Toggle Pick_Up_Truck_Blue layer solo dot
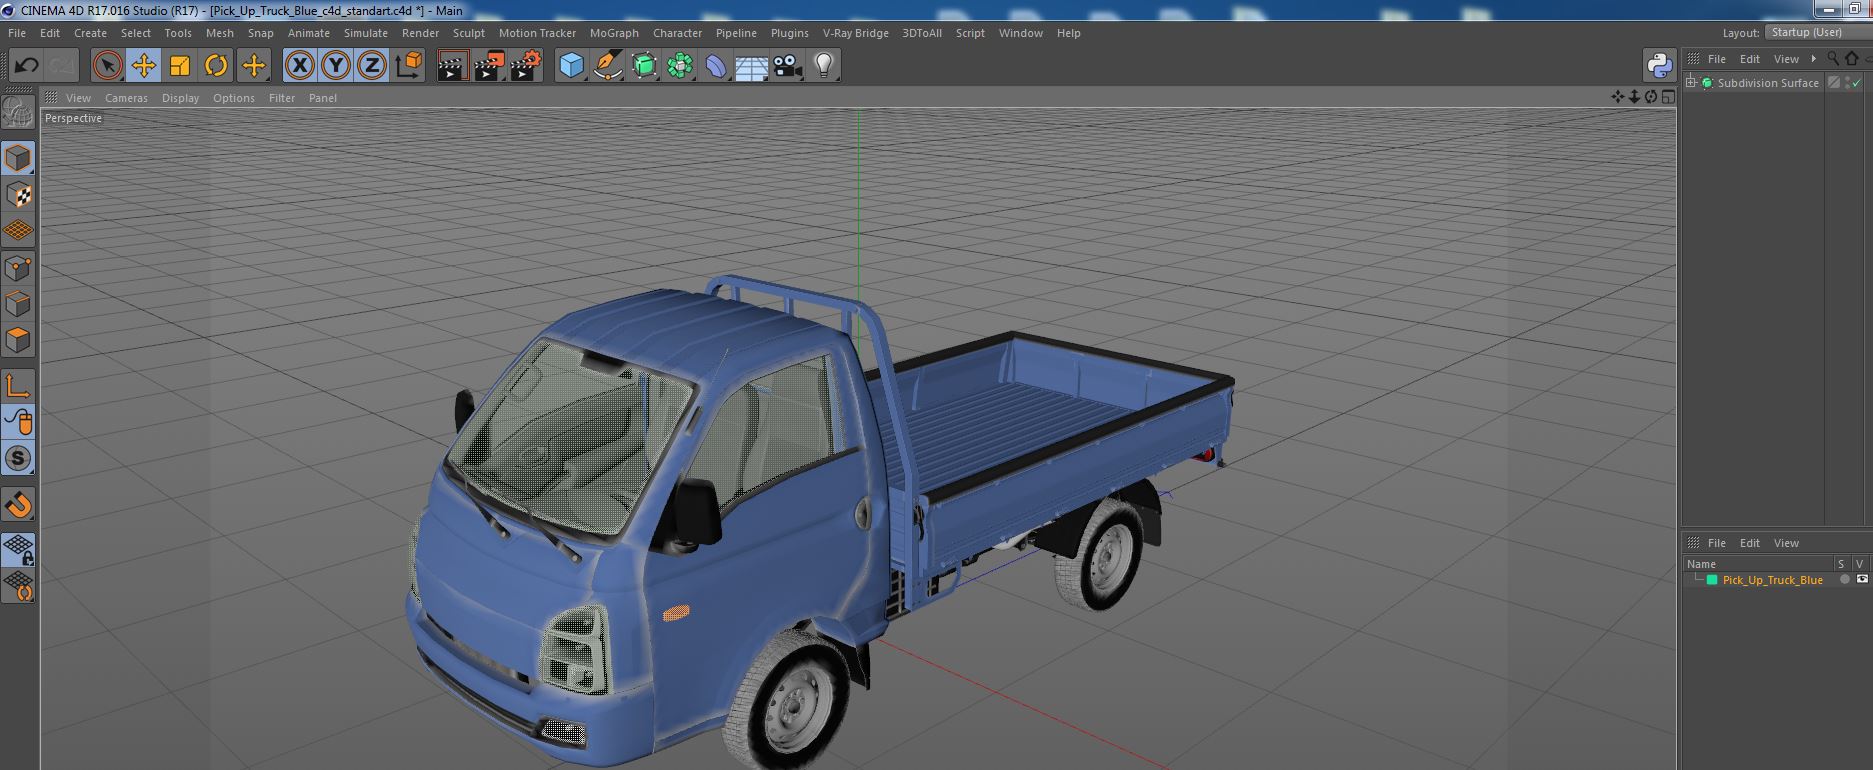This screenshot has width=1873, height=770. point(1845,580)
